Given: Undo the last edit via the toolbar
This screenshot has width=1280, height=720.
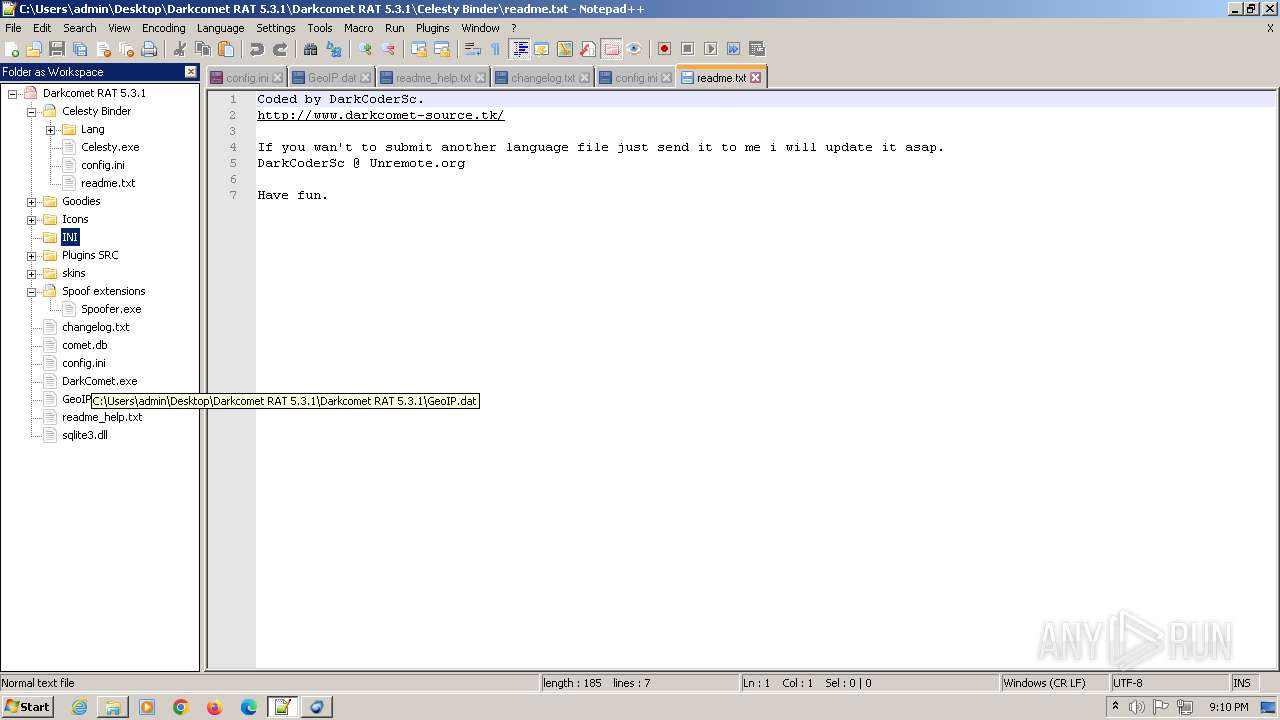Looking at the screenshot, I should (x=257, y=49).
